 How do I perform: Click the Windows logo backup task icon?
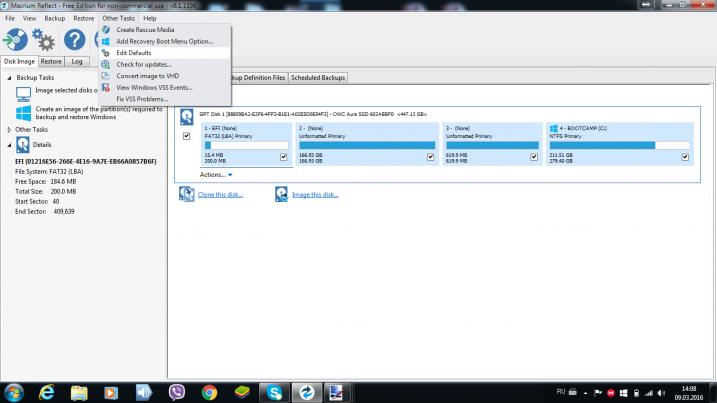click(x=23, y=113)
